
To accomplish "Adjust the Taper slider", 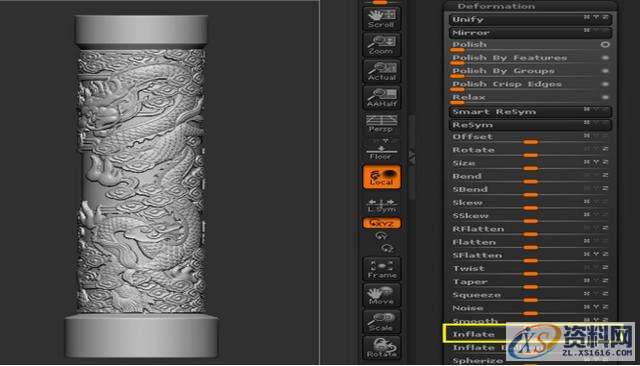I will click(530, 282).
